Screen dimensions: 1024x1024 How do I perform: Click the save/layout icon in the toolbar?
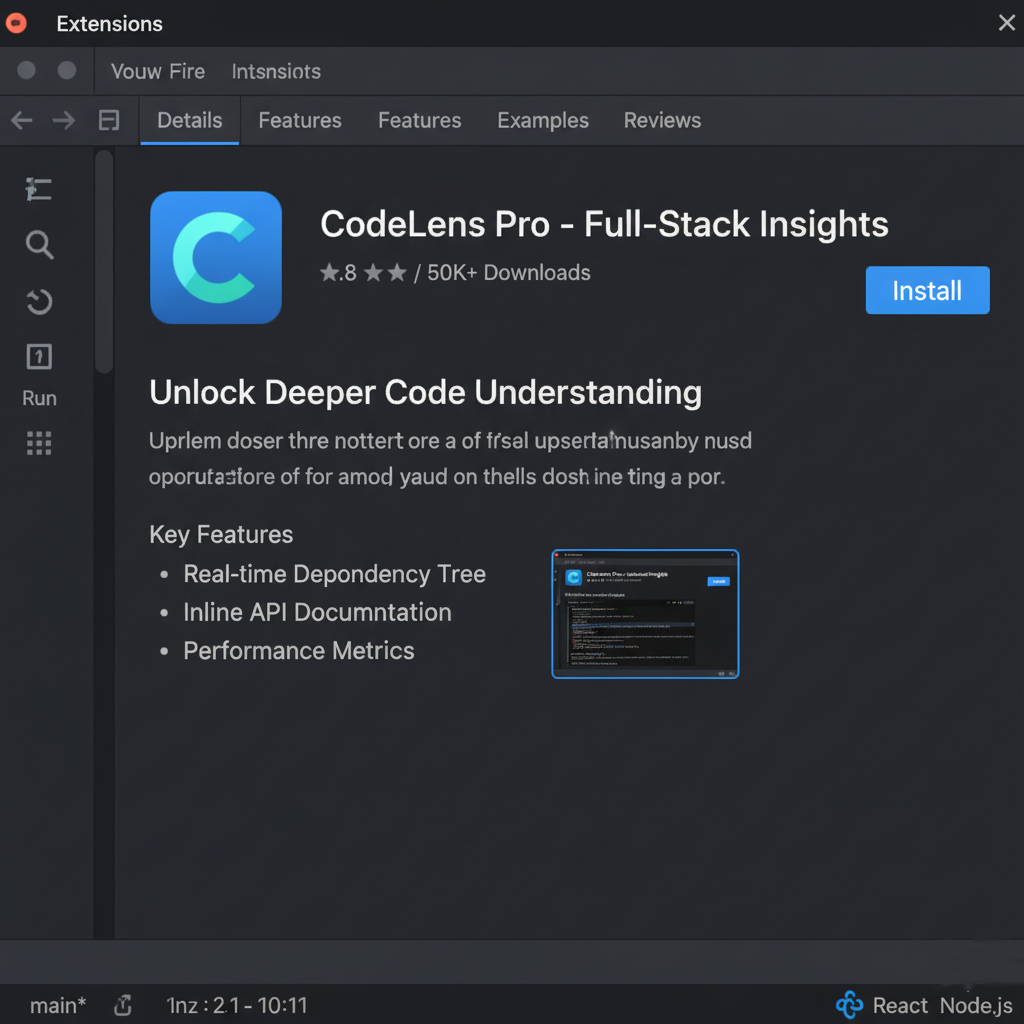tap(109, 120)
